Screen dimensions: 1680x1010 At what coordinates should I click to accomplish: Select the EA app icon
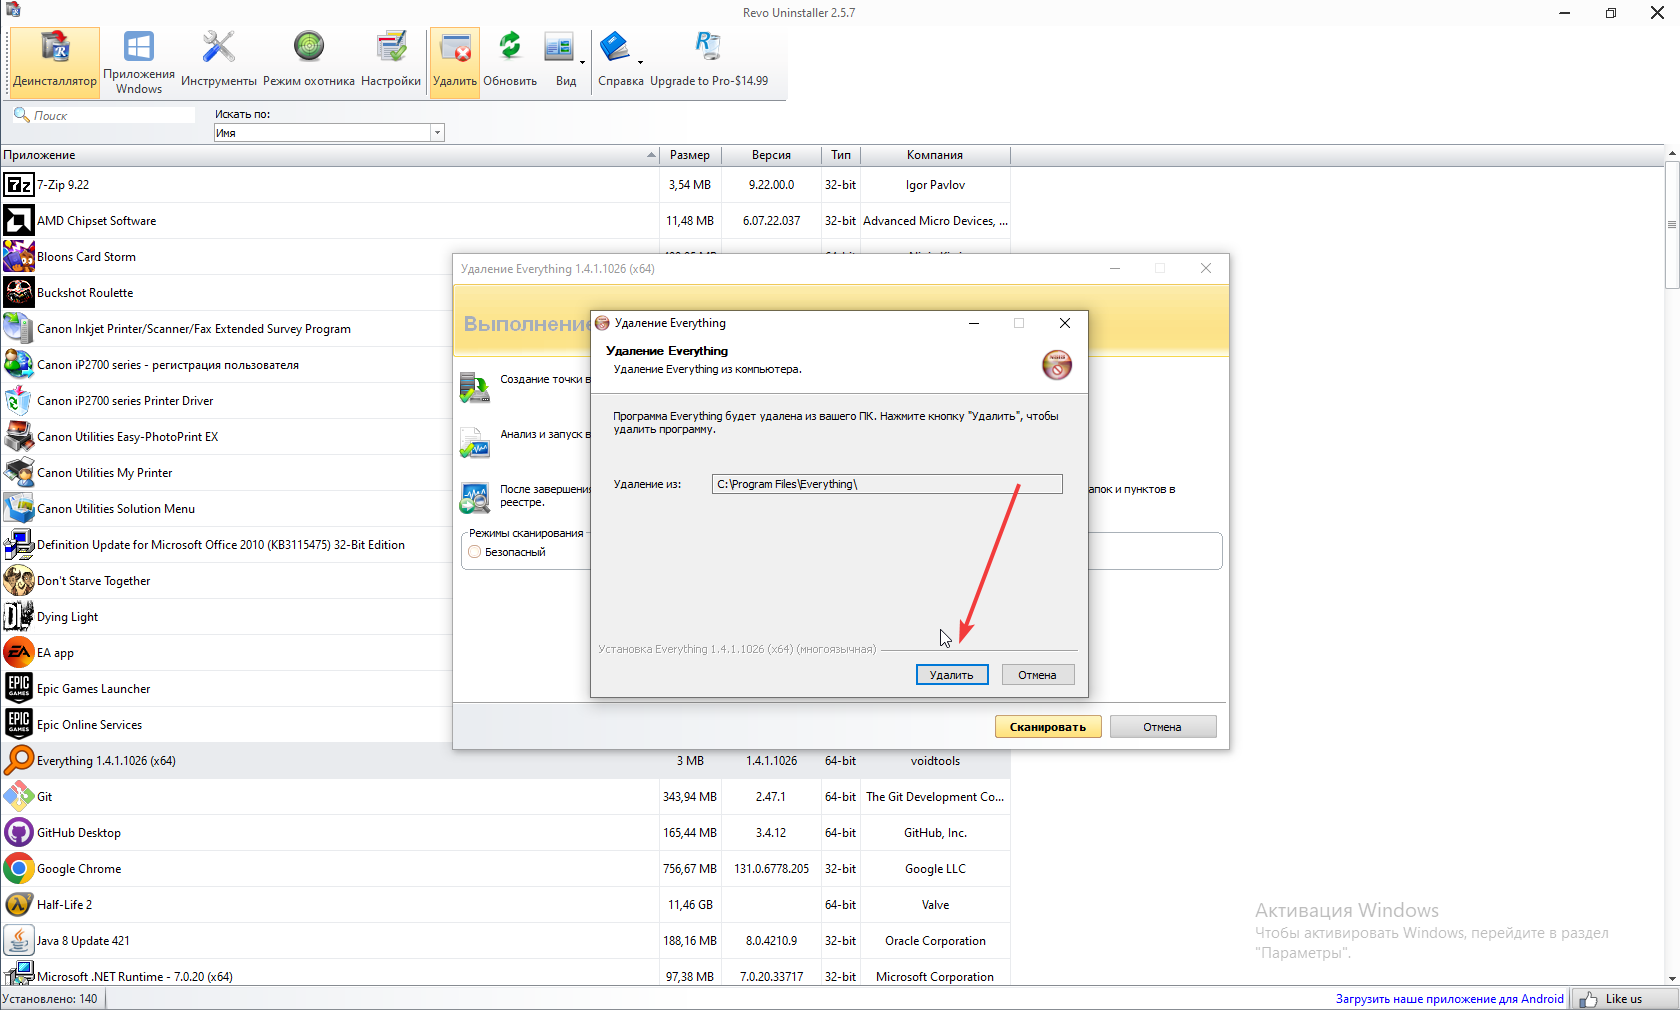pyautogui.click(x=18, y=653)
